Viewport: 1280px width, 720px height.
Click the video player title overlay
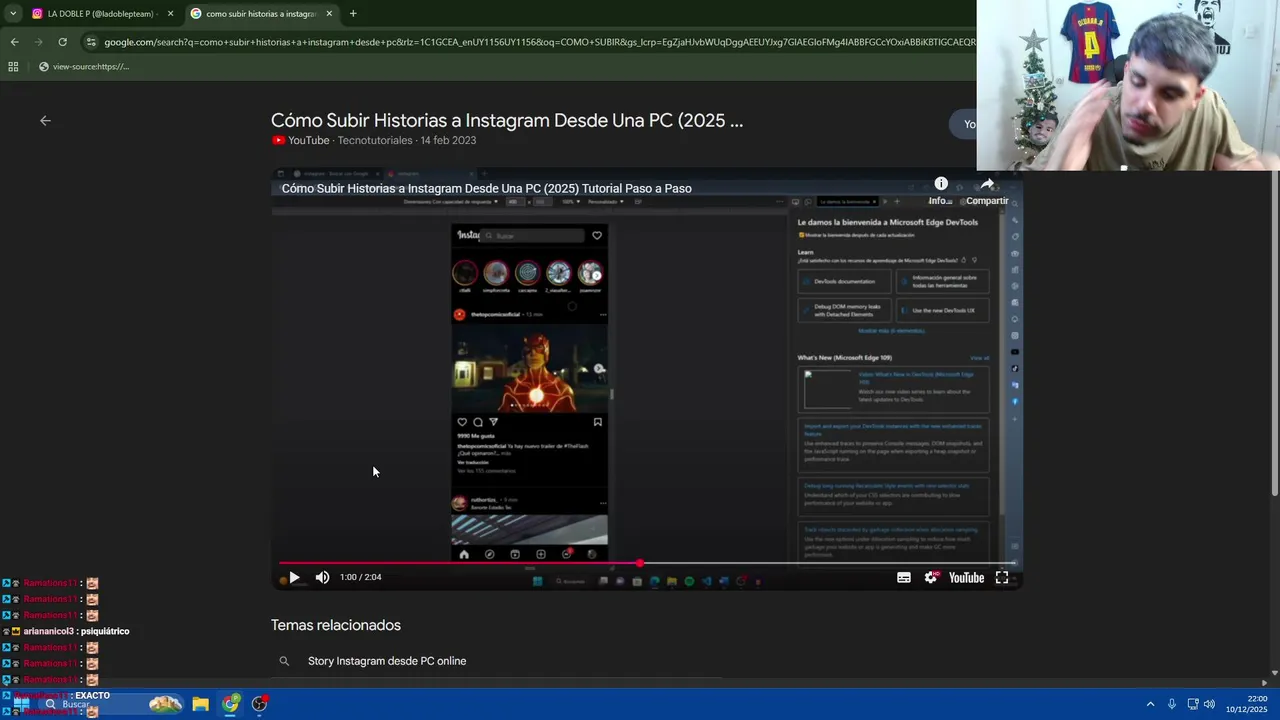pos(486,188)
